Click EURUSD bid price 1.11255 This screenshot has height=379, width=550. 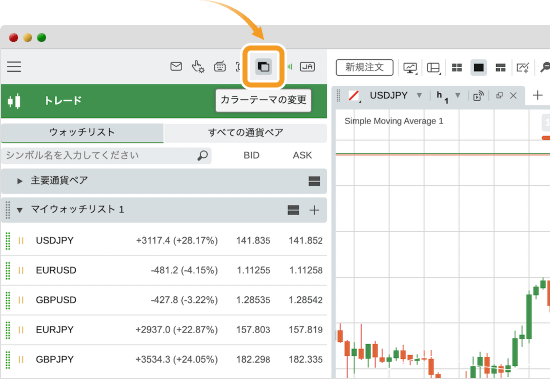coord(253,270)
